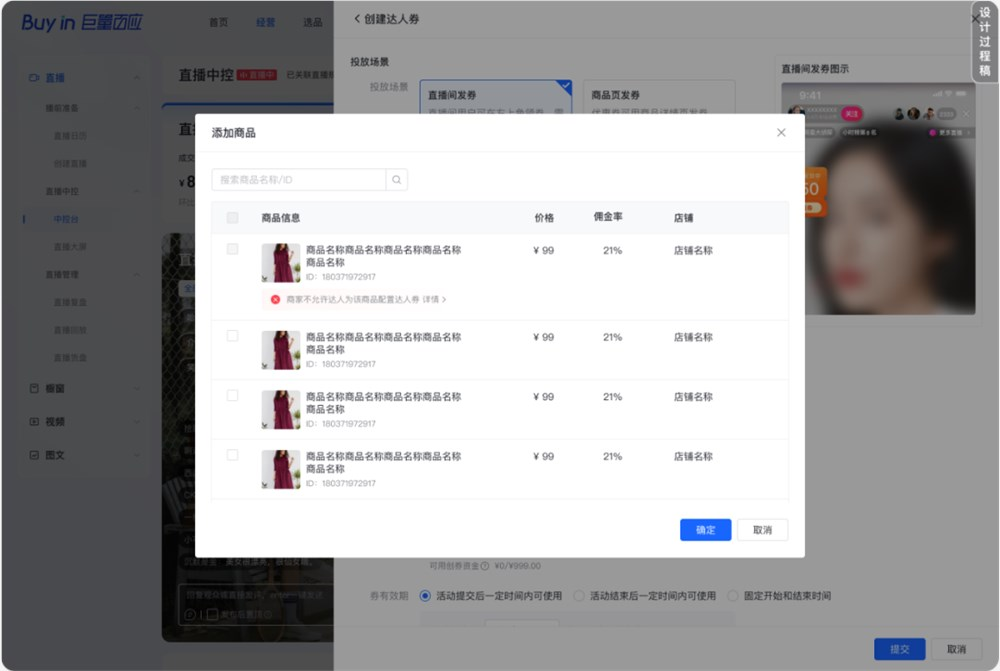
Task: Check the first product's checkbox
Action: (235, 250)
